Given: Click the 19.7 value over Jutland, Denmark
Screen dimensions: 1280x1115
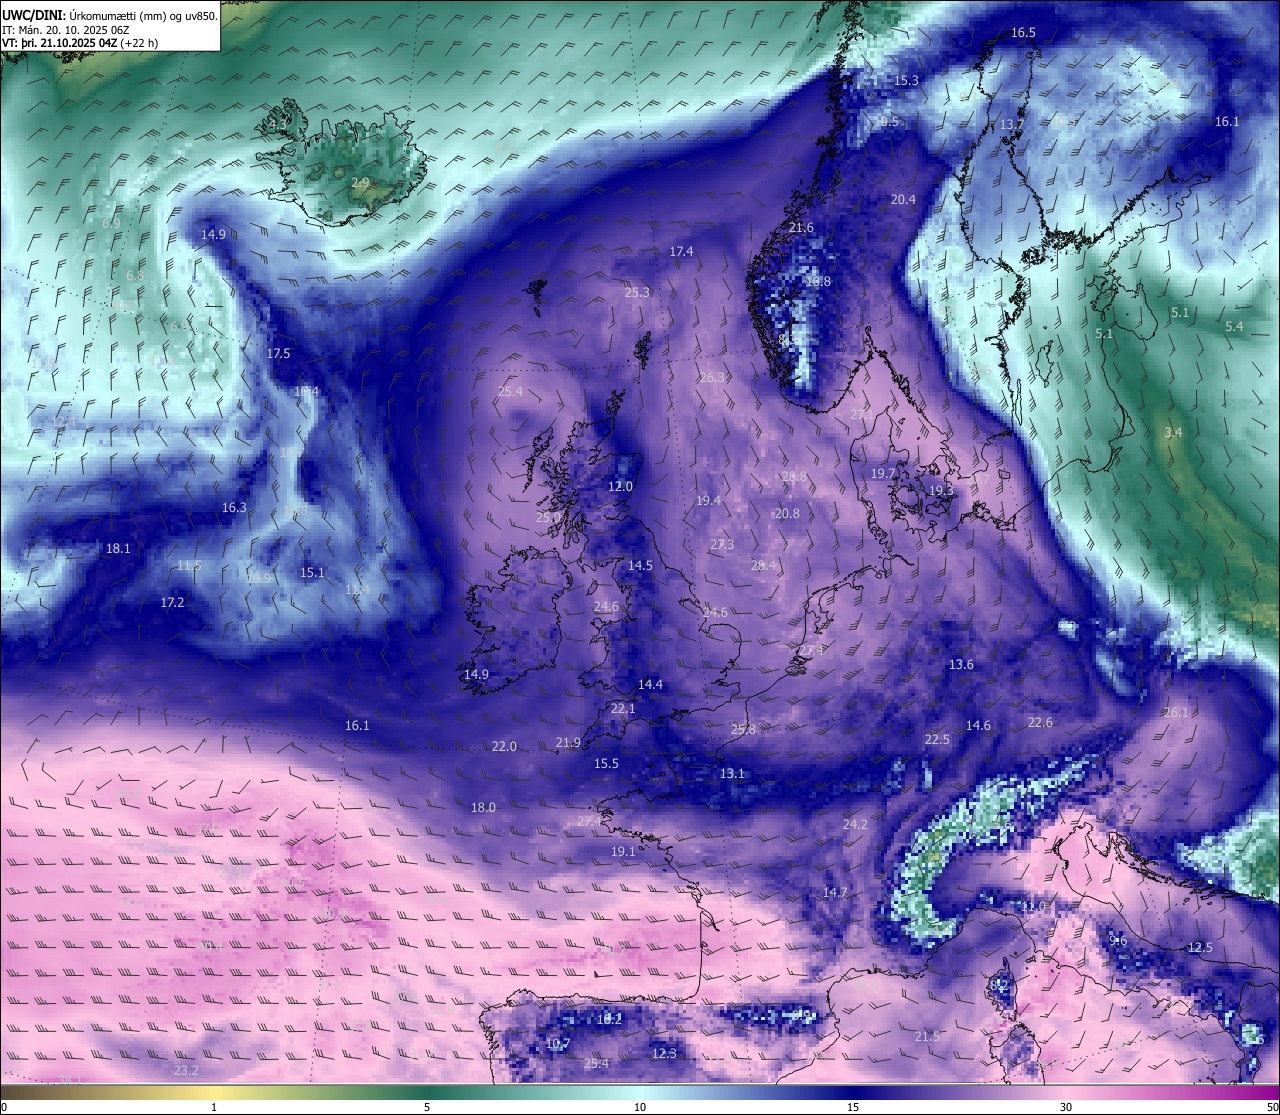Looking at the screenshot, I should tap(883, 474).
